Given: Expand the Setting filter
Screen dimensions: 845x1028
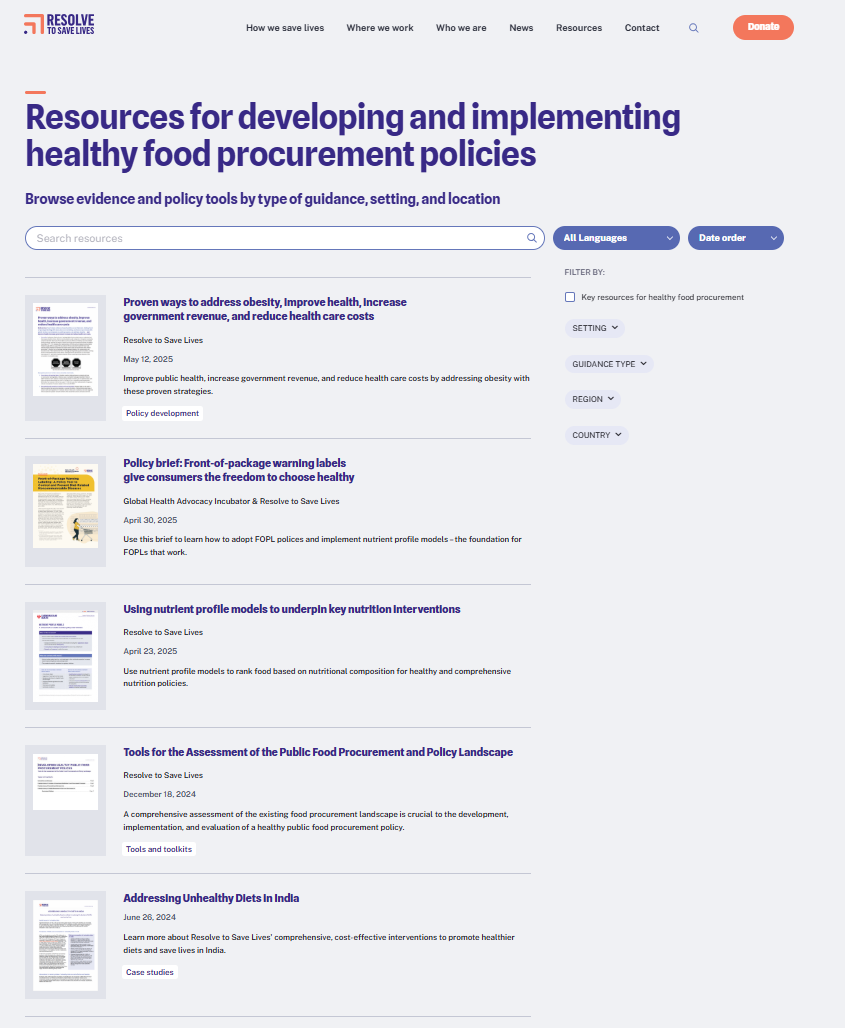Looking at the screenshot, I should point(596,328).
